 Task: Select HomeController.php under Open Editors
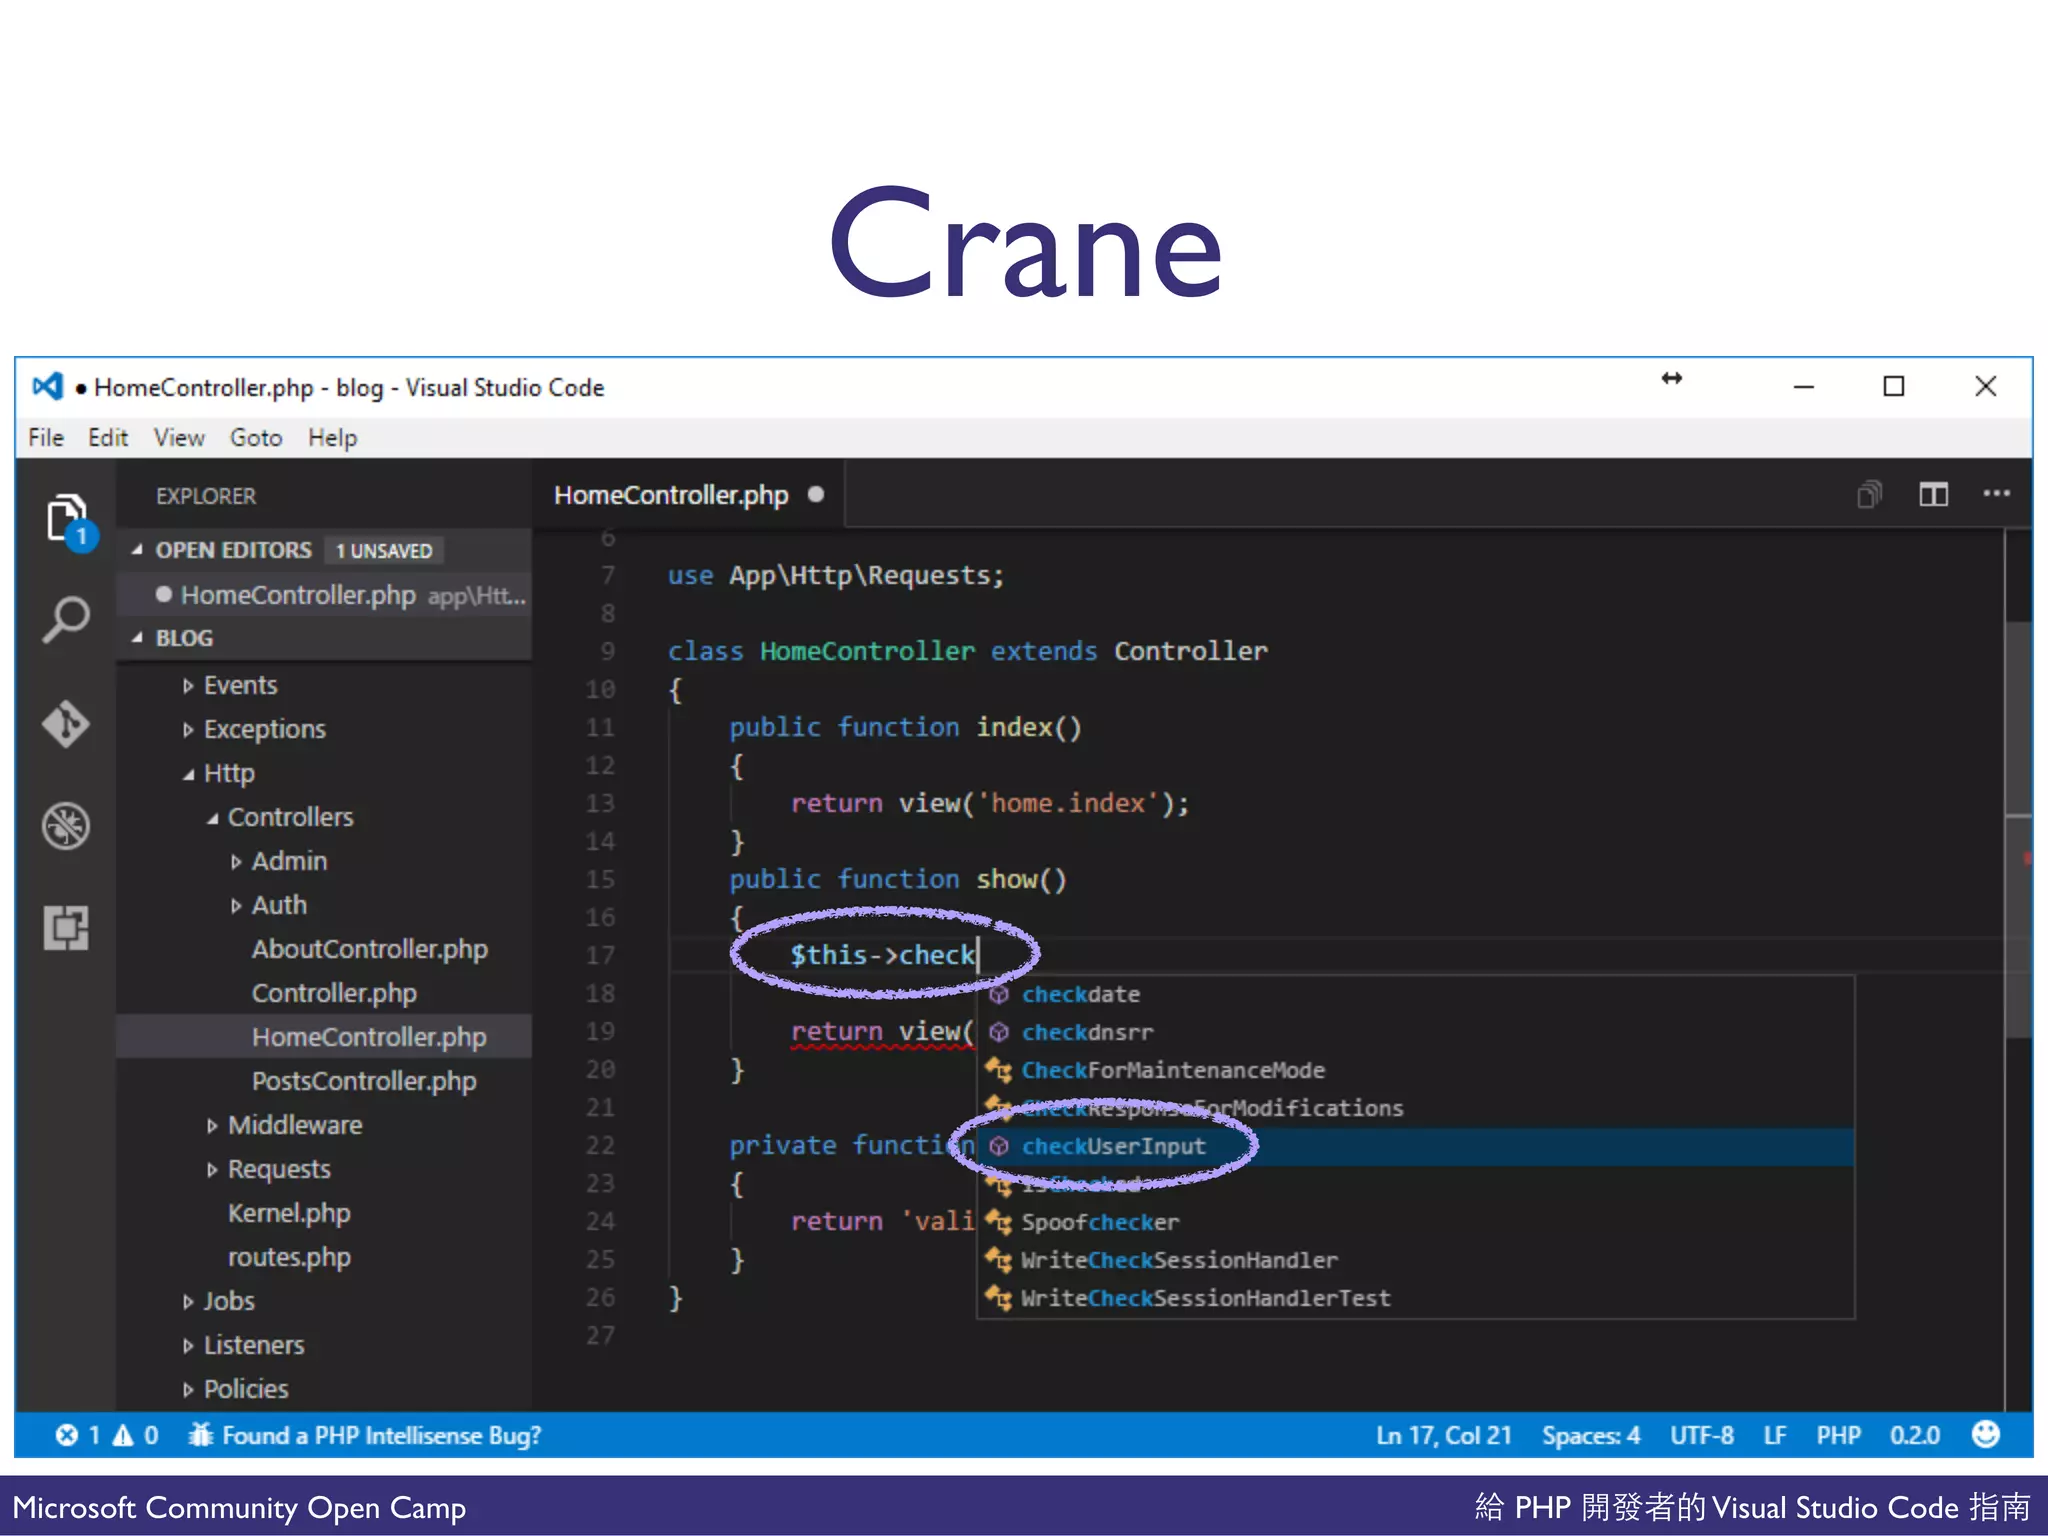coord(324,595)
